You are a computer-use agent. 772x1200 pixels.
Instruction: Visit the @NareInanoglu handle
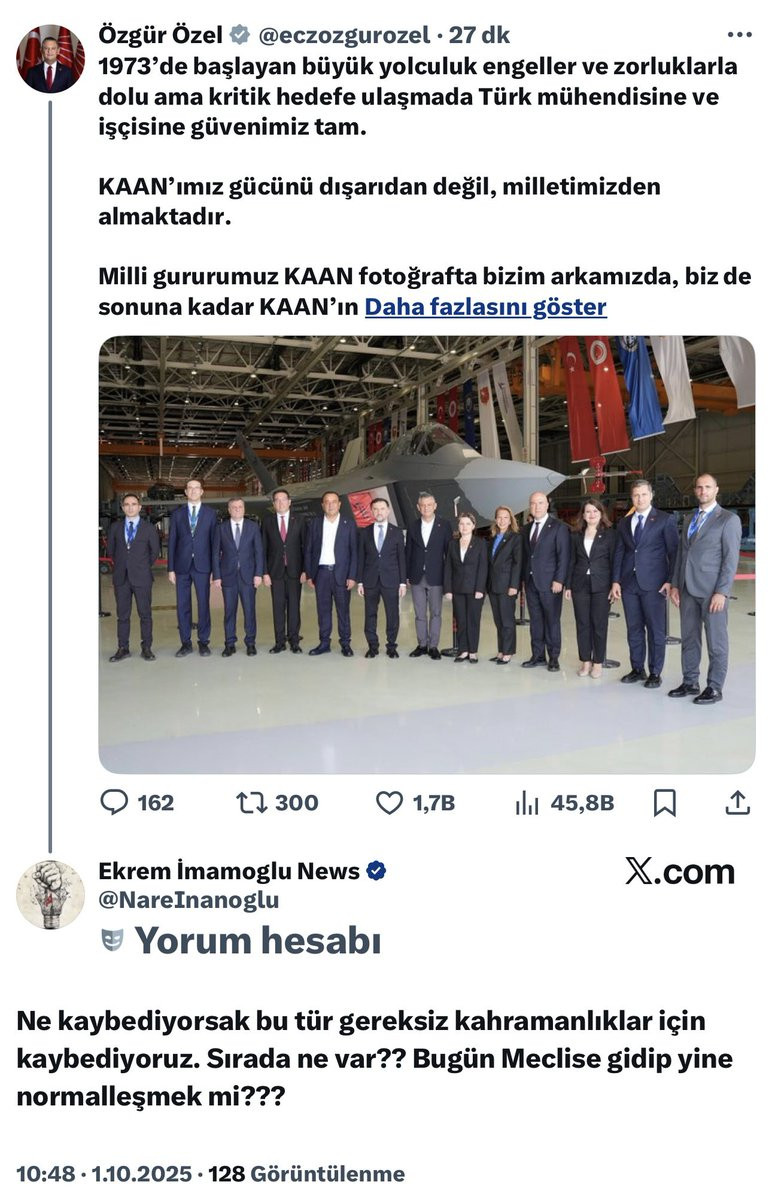[x=189, y=900]
